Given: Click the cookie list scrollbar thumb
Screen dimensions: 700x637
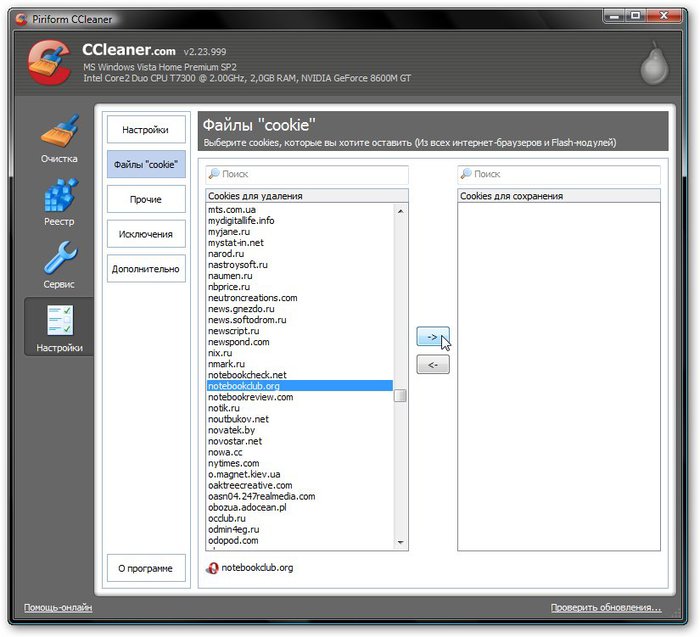Looking at the screenshot, I should (400, 396).
